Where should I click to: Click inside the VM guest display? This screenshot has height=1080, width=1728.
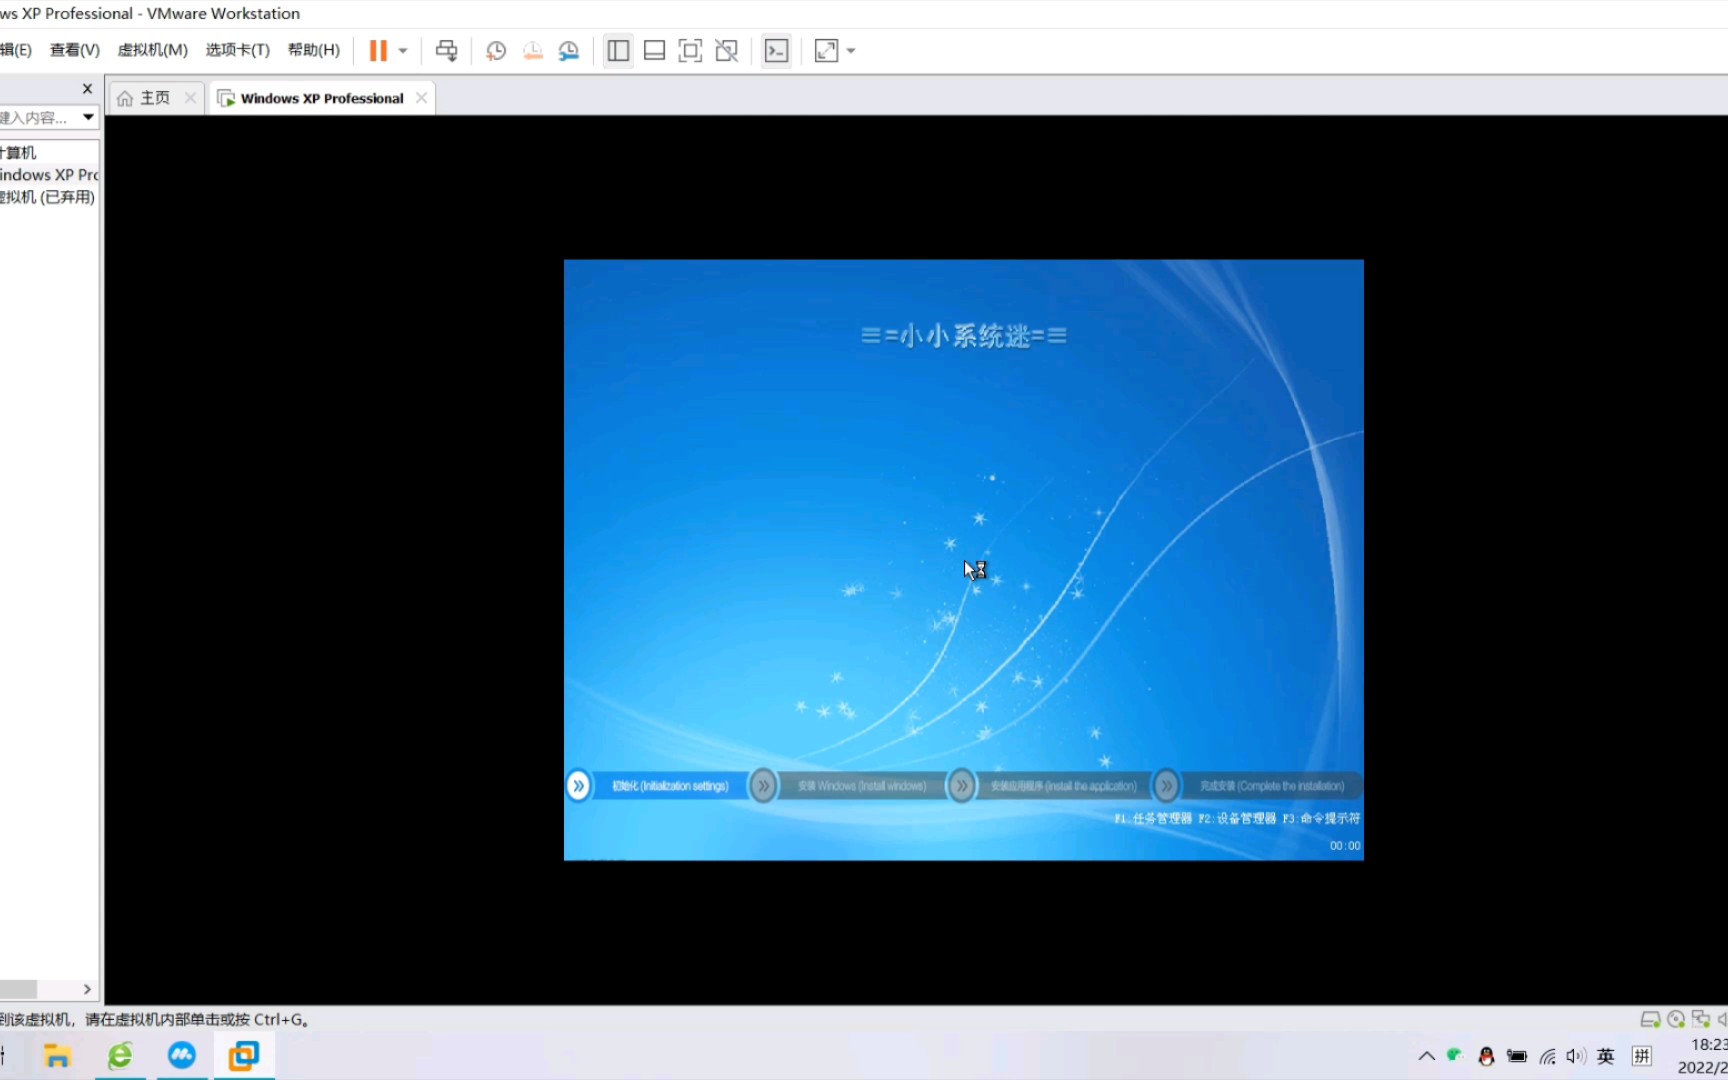click(x=963, y=560)
